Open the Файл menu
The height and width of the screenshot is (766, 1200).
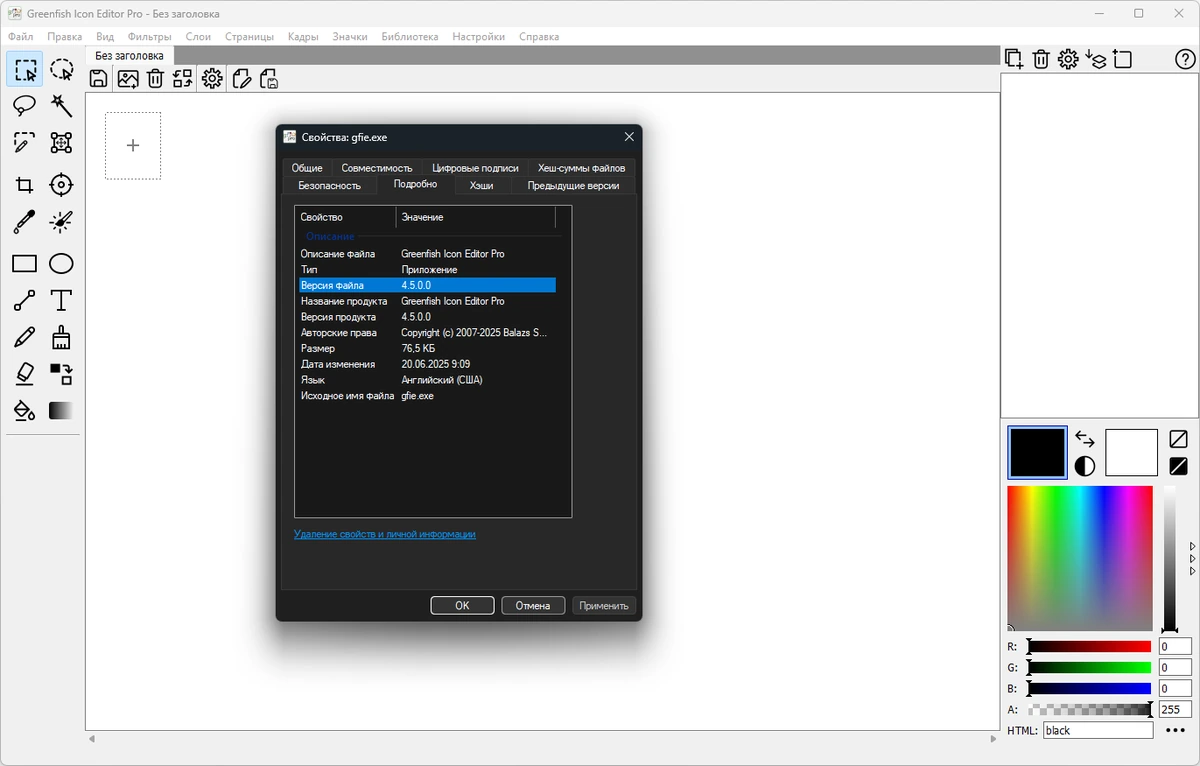[x=20, y=37]
